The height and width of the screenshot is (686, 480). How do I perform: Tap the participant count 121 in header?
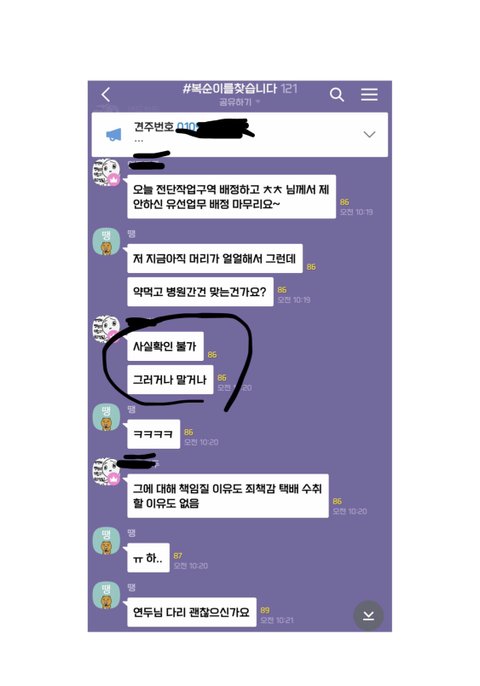[x=289, y=89]
